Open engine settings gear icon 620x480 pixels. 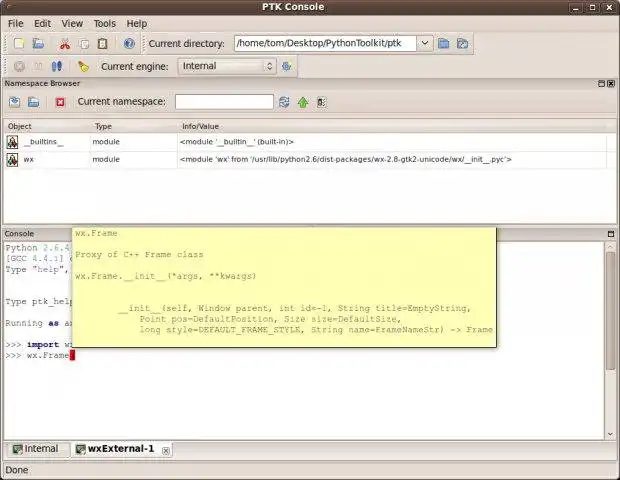[286, 66]
